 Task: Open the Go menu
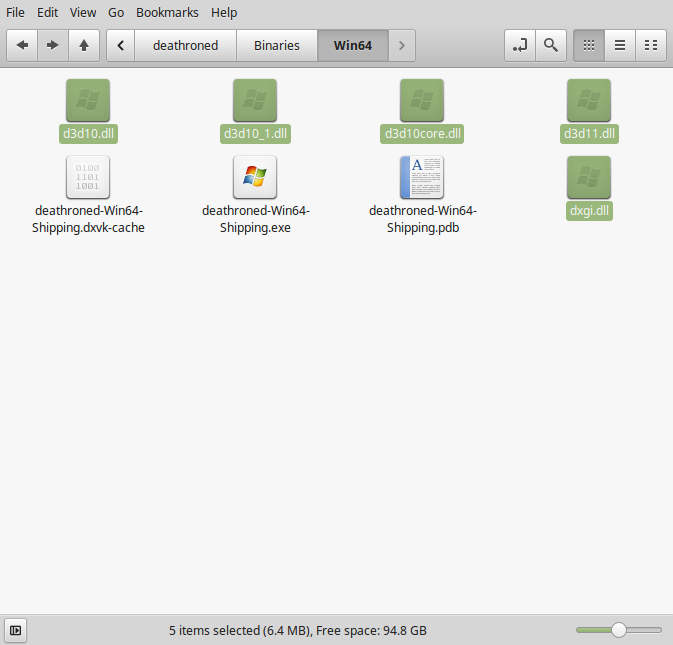pyautogui.click(x=116, y=12)
